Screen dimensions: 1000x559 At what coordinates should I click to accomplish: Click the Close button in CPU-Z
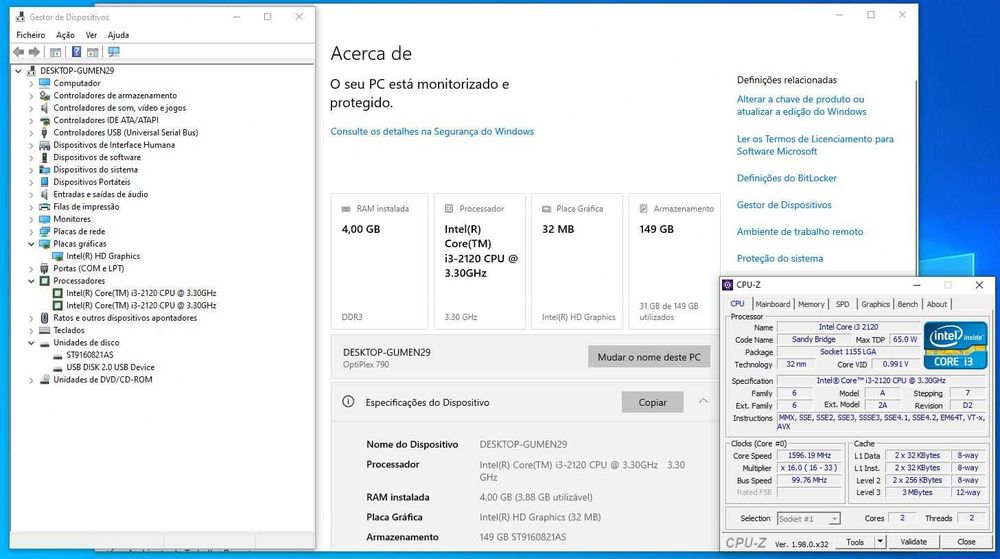(x=966, y=542)
